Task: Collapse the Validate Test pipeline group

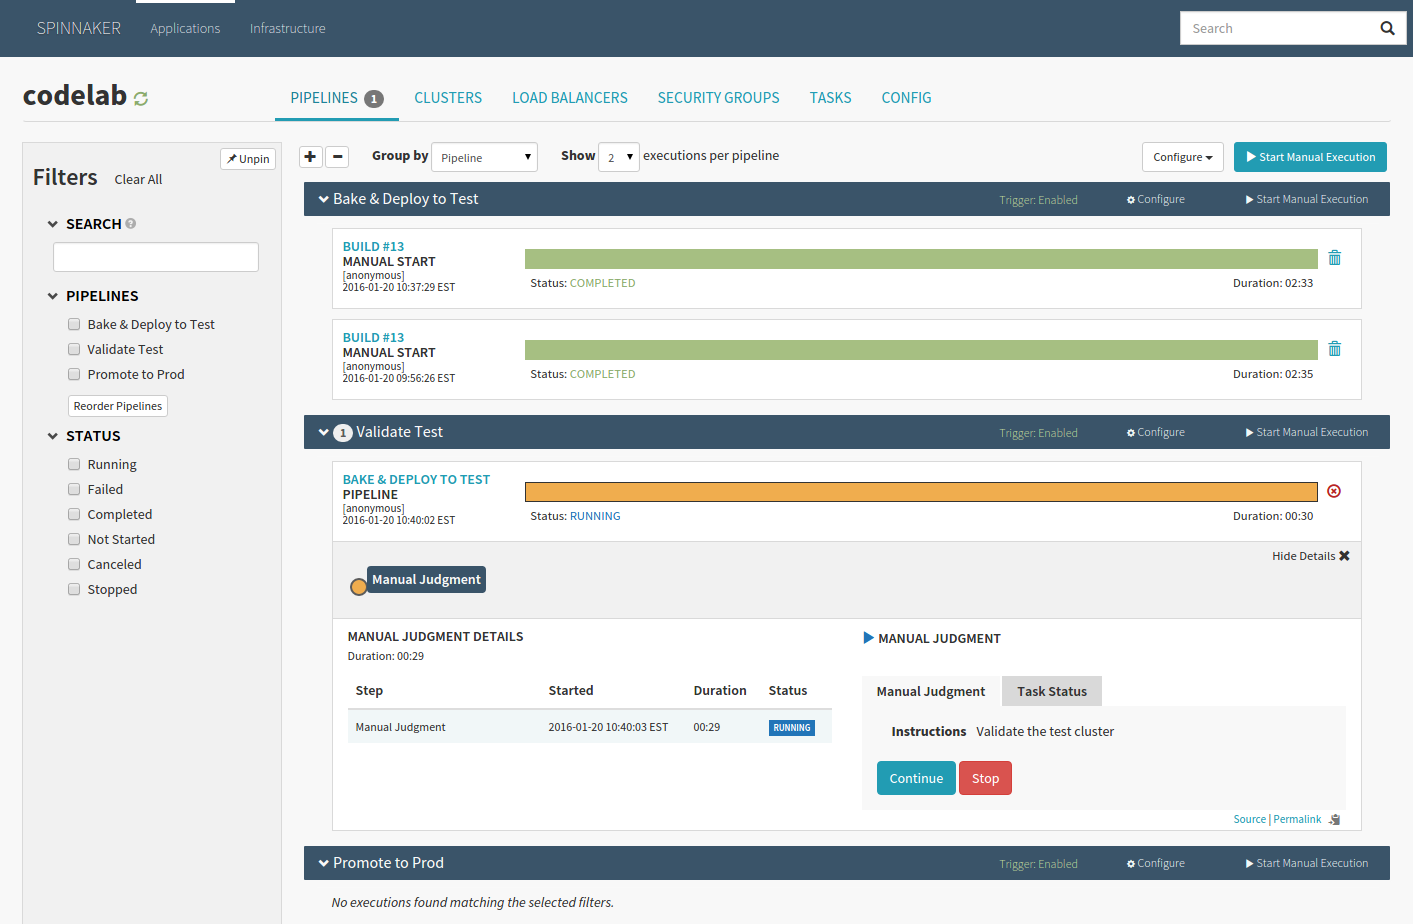Action: [x=324, y=432]
